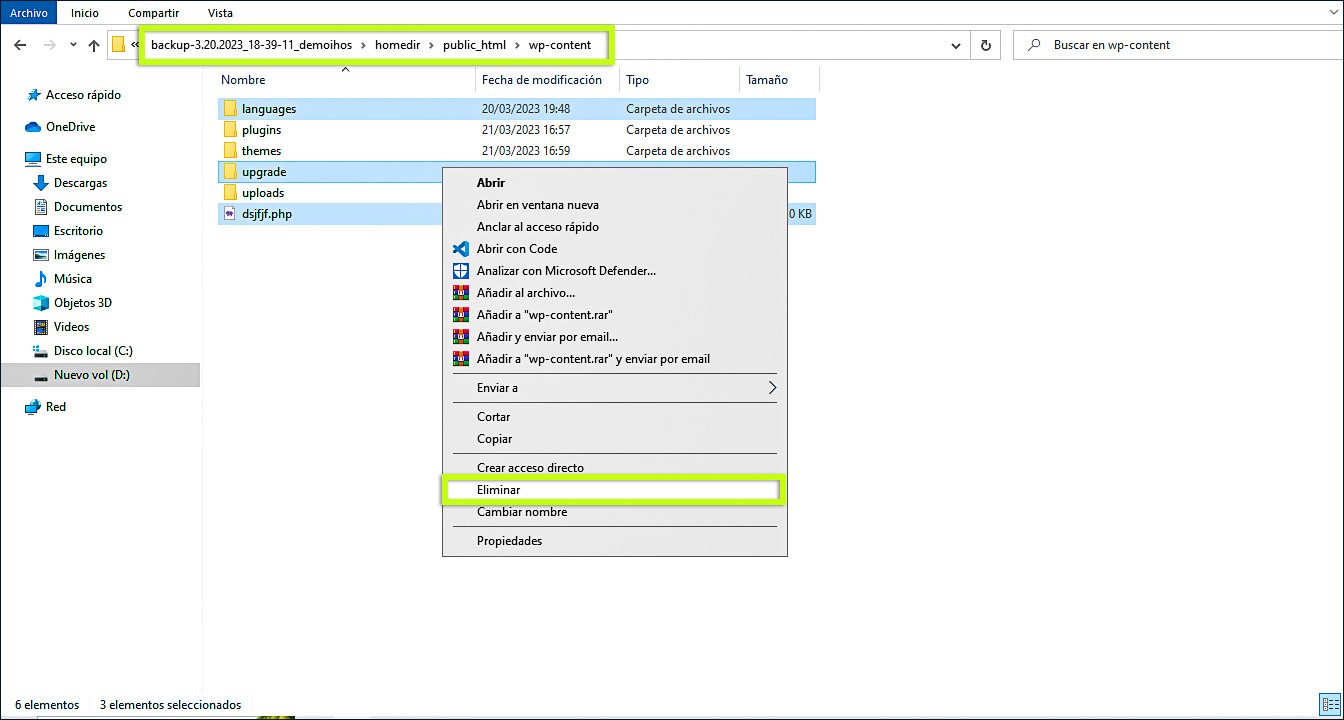This screenshot has width=1344, height=720.
Task: Open Disco local (C:) drive
Action: pyautogui.click(x=93, y=351)
